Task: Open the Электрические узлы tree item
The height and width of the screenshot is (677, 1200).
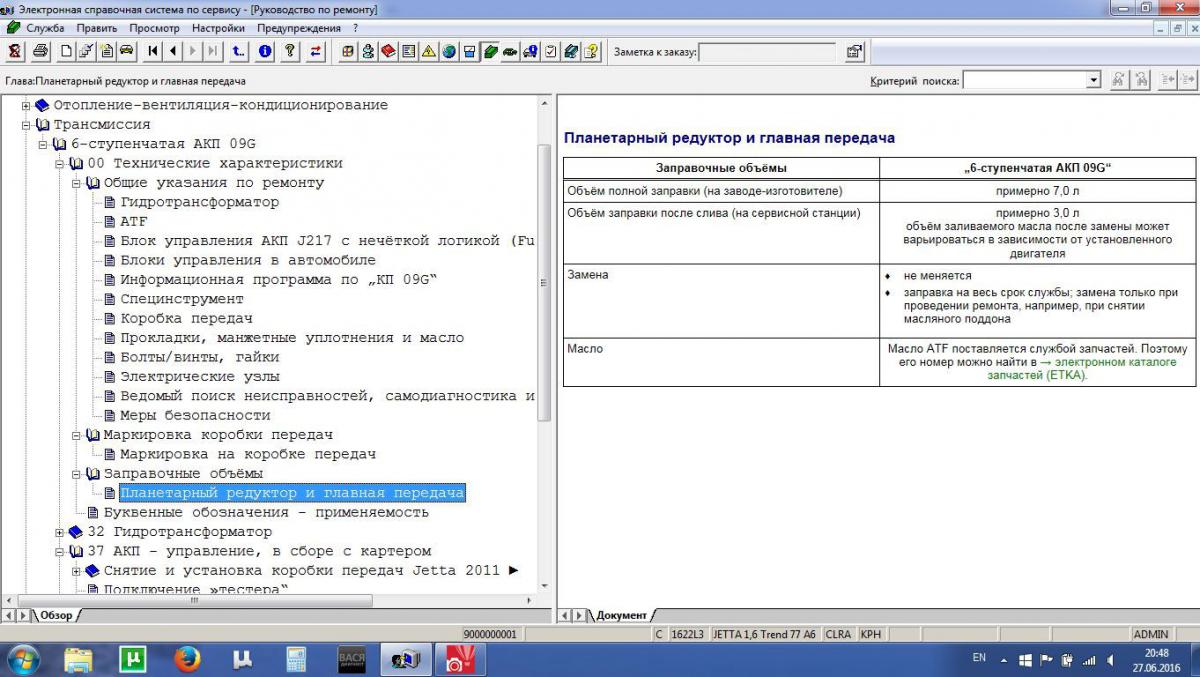Action: (x=200, y=377)
